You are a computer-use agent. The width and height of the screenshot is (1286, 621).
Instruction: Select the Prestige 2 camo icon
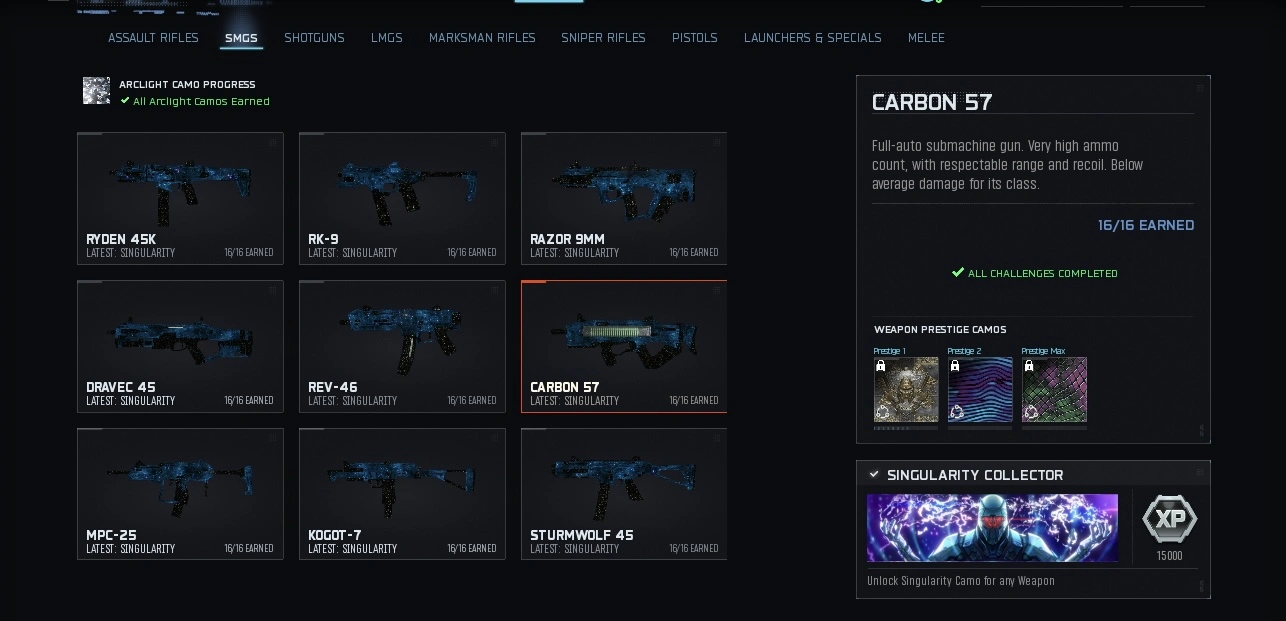click(x=980, y=390)
